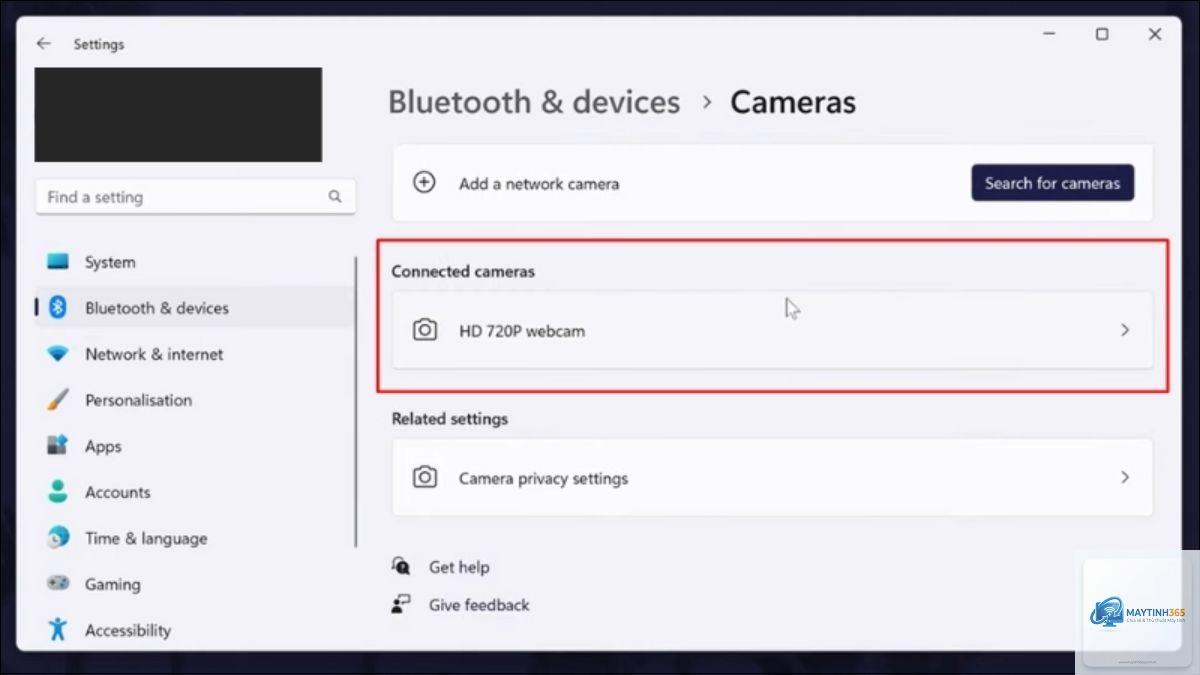
Task: Open Accounts settings category
Action: pos(194,492)
